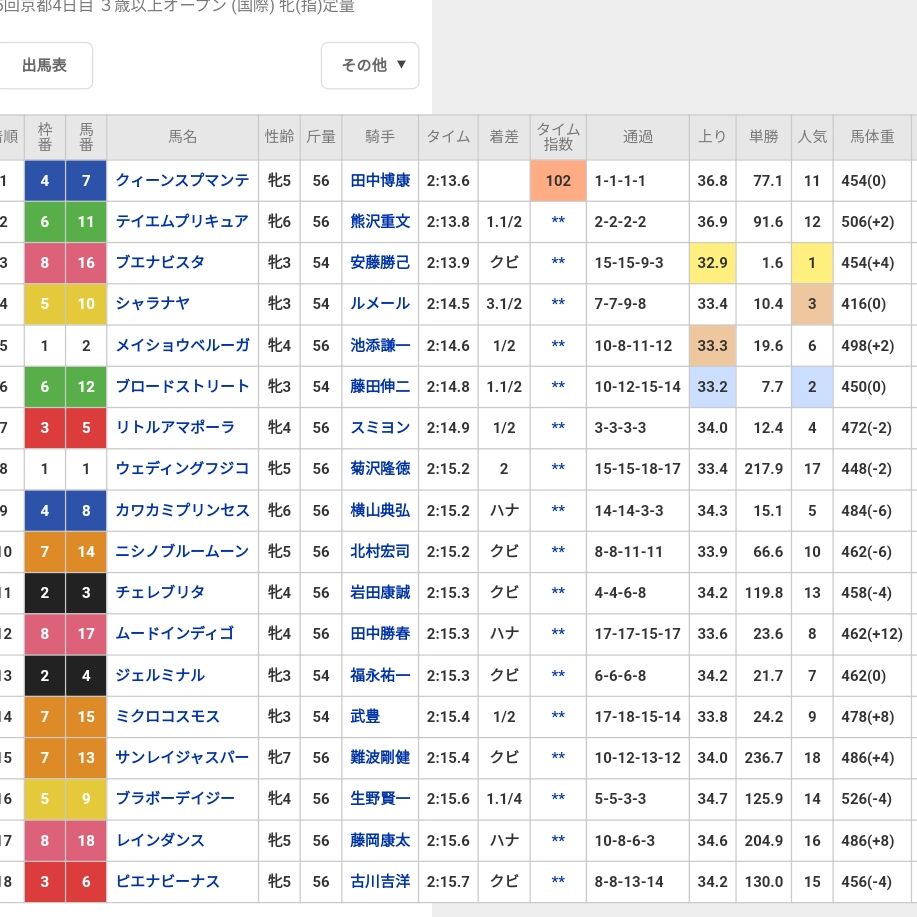The height and width of the screenshot is (917, 917).
Task: Open horse link カワカミプリンセス
Action: [x=182, y=511]
